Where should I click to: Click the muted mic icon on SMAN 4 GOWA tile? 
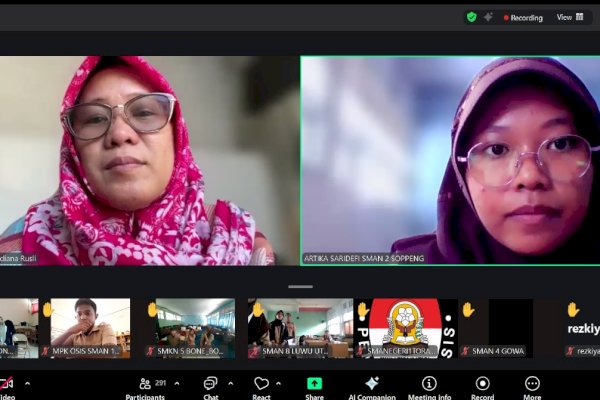pyautogui.click(x=466, y=351)
